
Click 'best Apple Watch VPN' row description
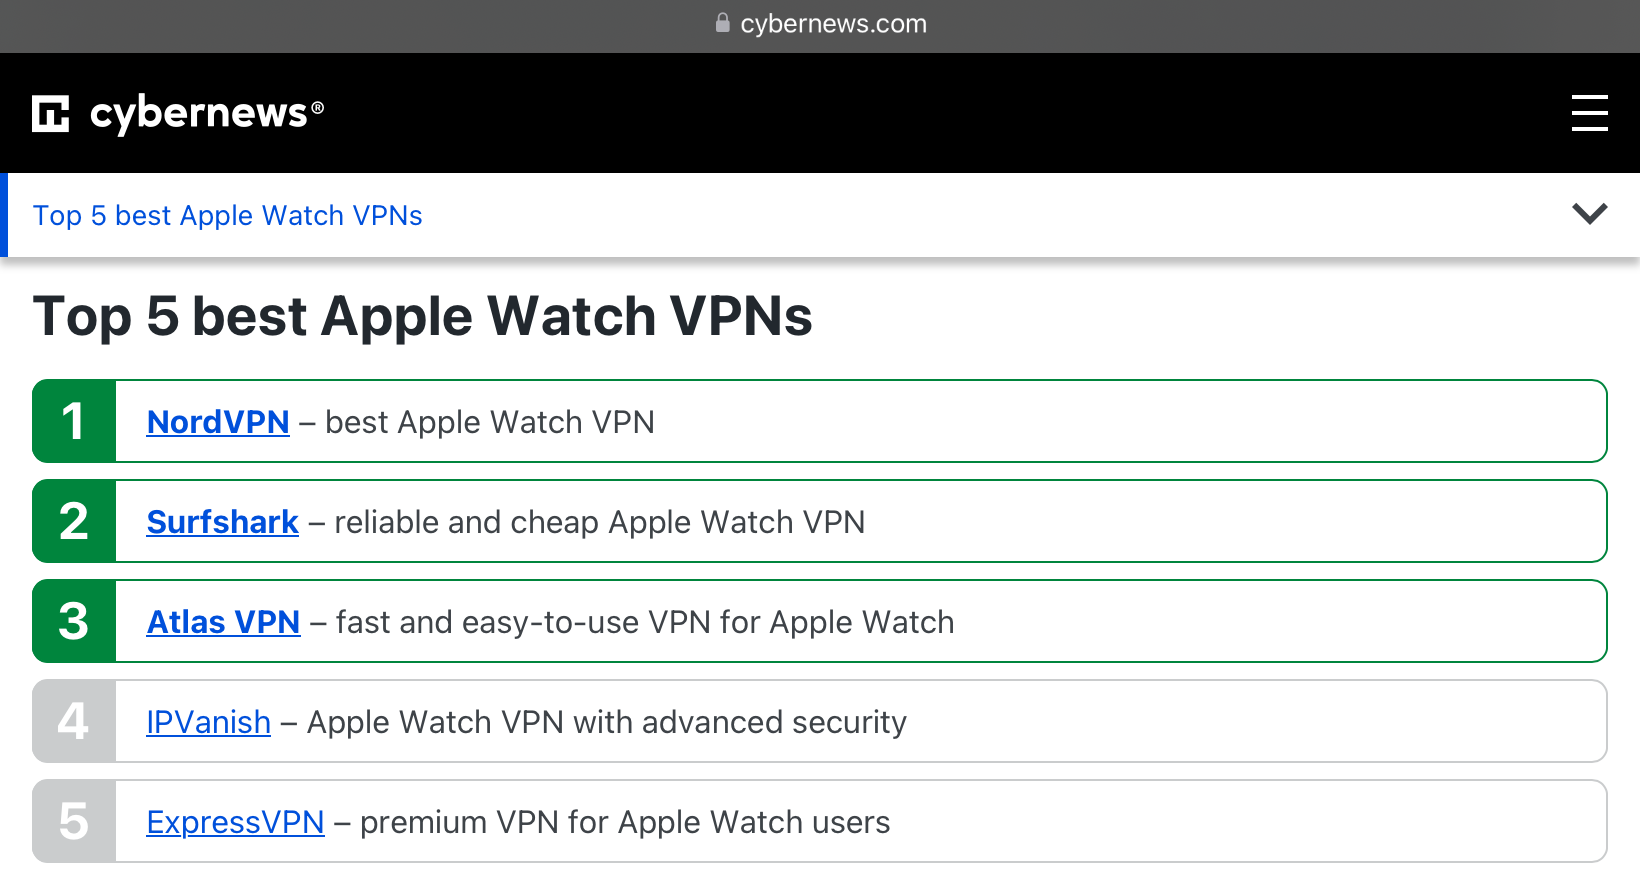[490, 422]
